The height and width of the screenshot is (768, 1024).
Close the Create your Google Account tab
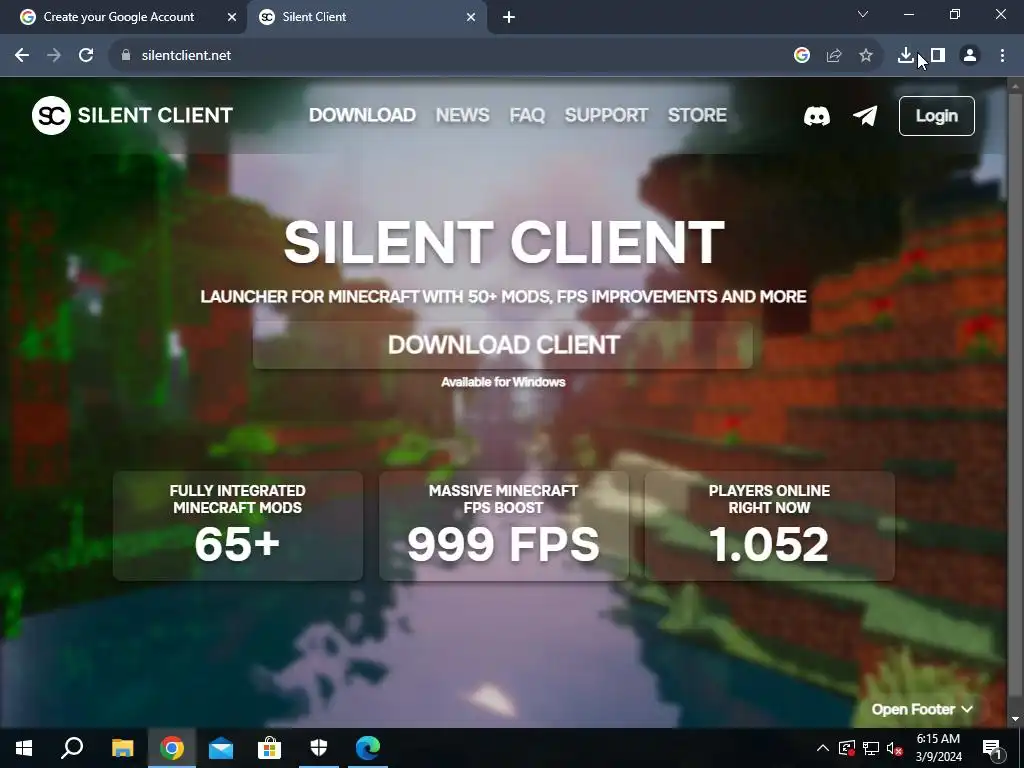pos(232,17)
